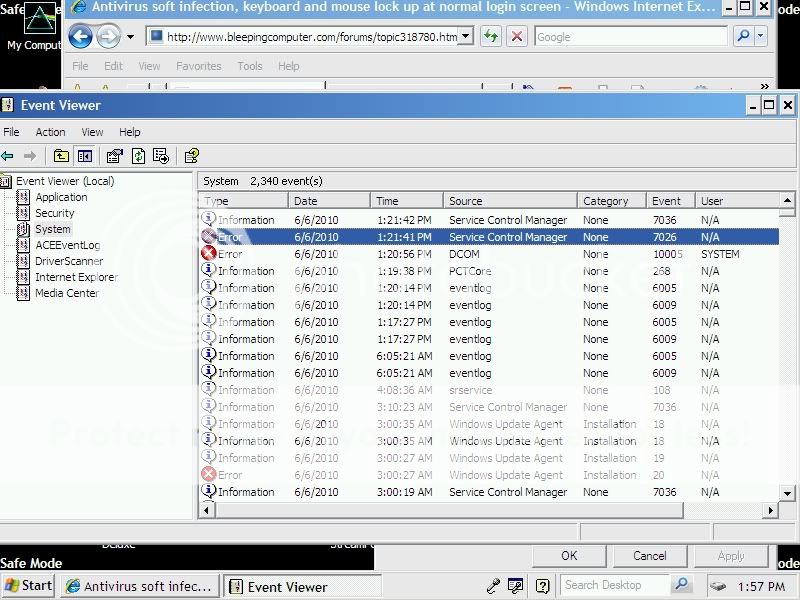
Task: Open the View menu in Event Viewer
Action: (x=92, y=132)
